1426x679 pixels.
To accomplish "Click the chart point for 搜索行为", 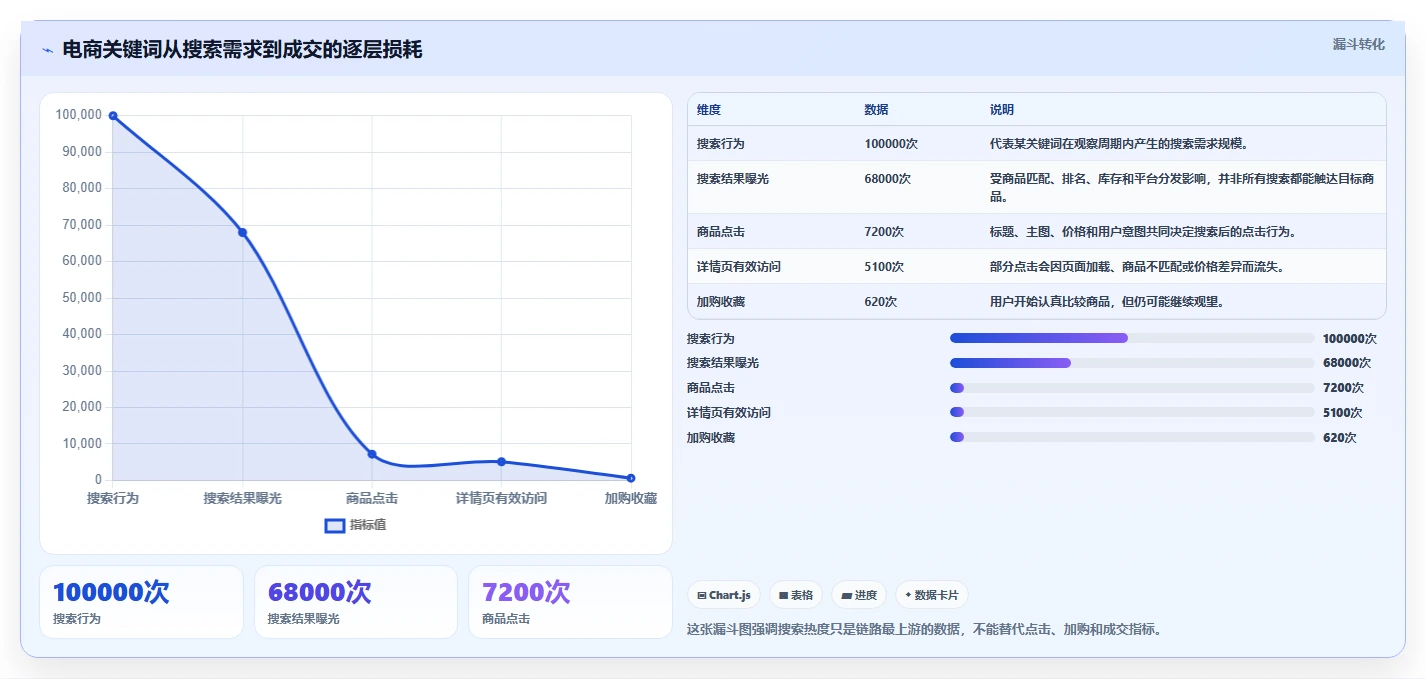I will coord(113,116).
